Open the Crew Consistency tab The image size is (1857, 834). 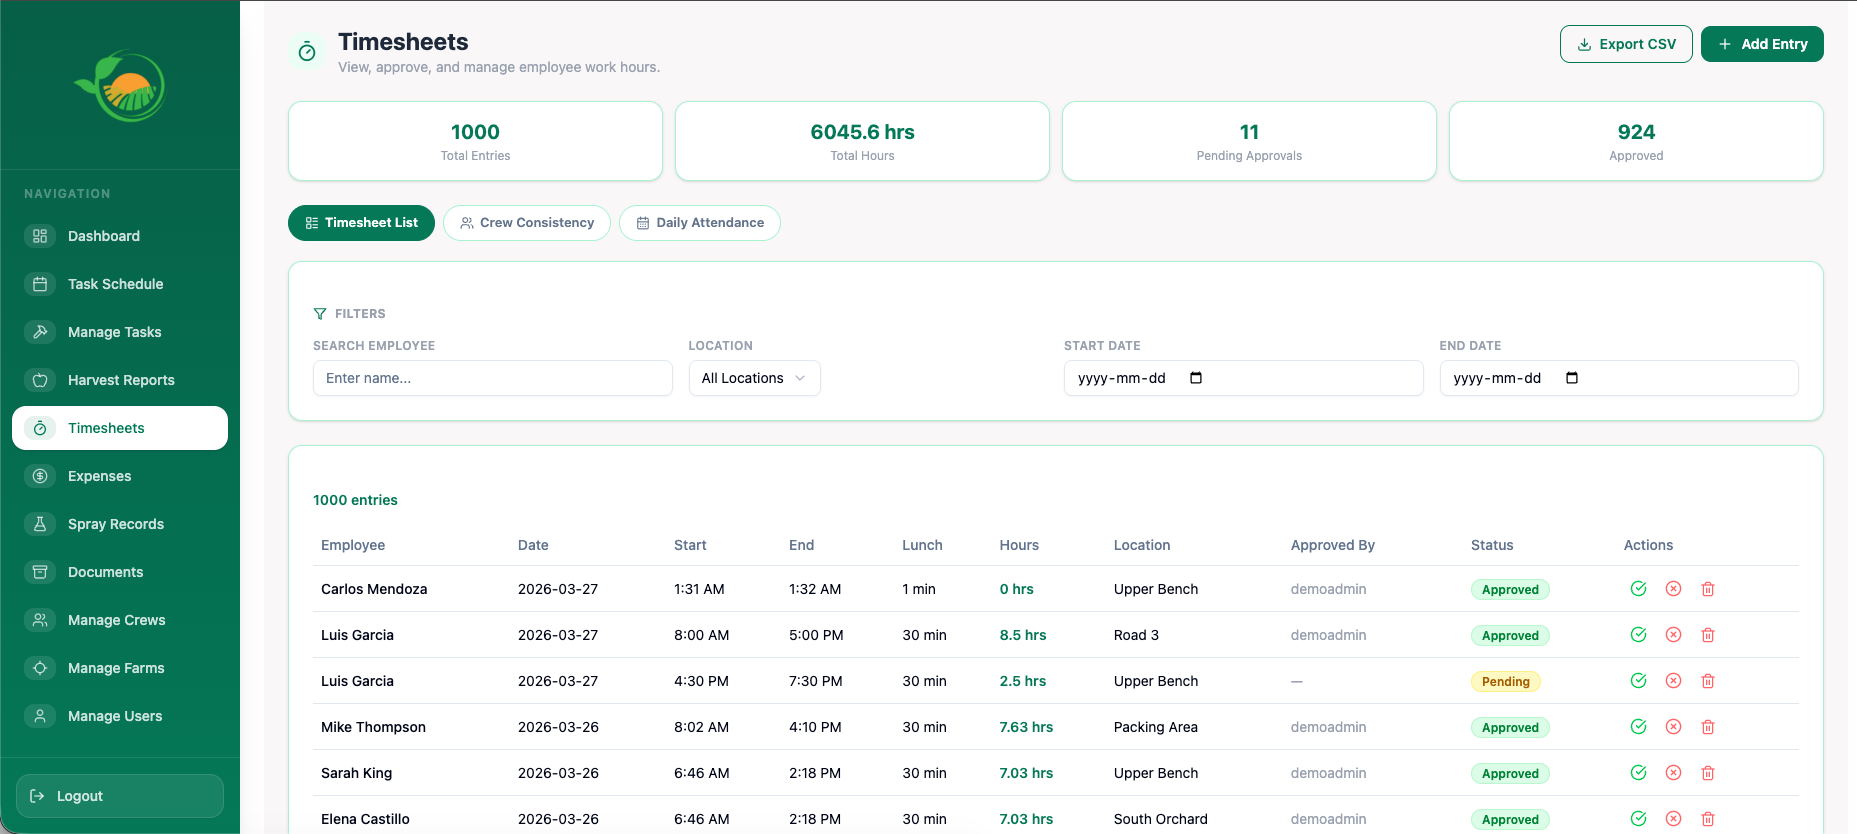(527, 223)
